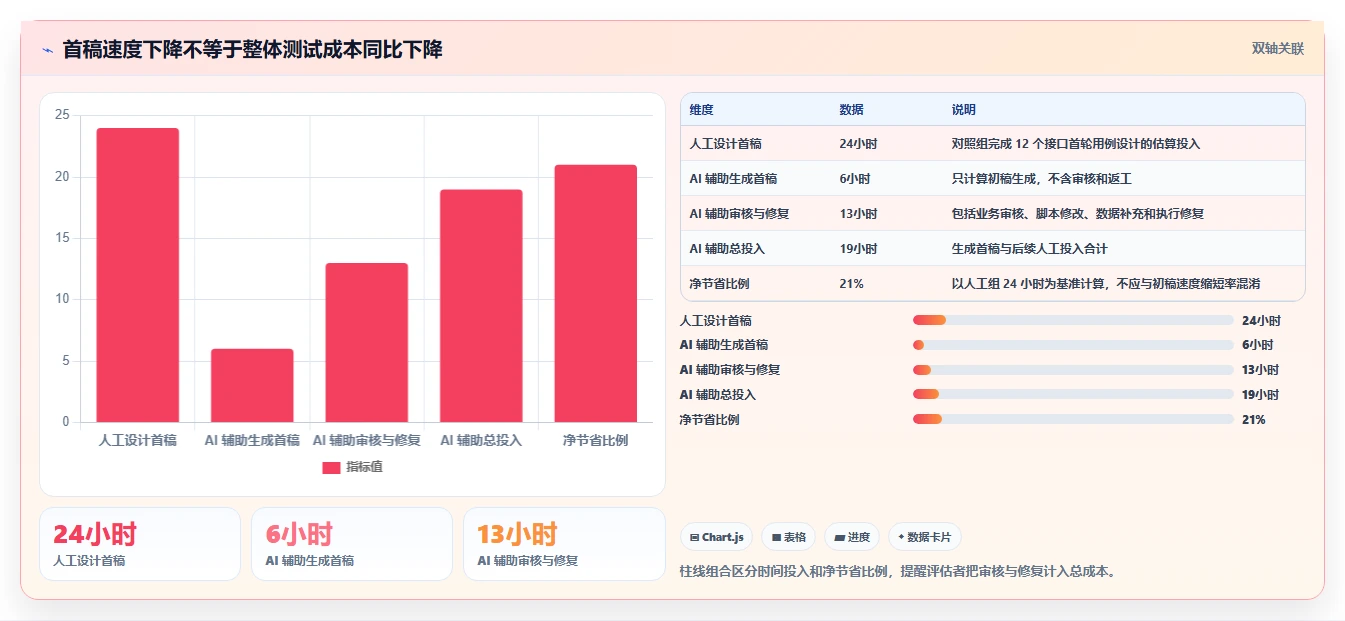This screenshot has height=621, width=1345.
Task: Click description 生成首稿与后续人工投入合计
Action: click(1030, 249)
